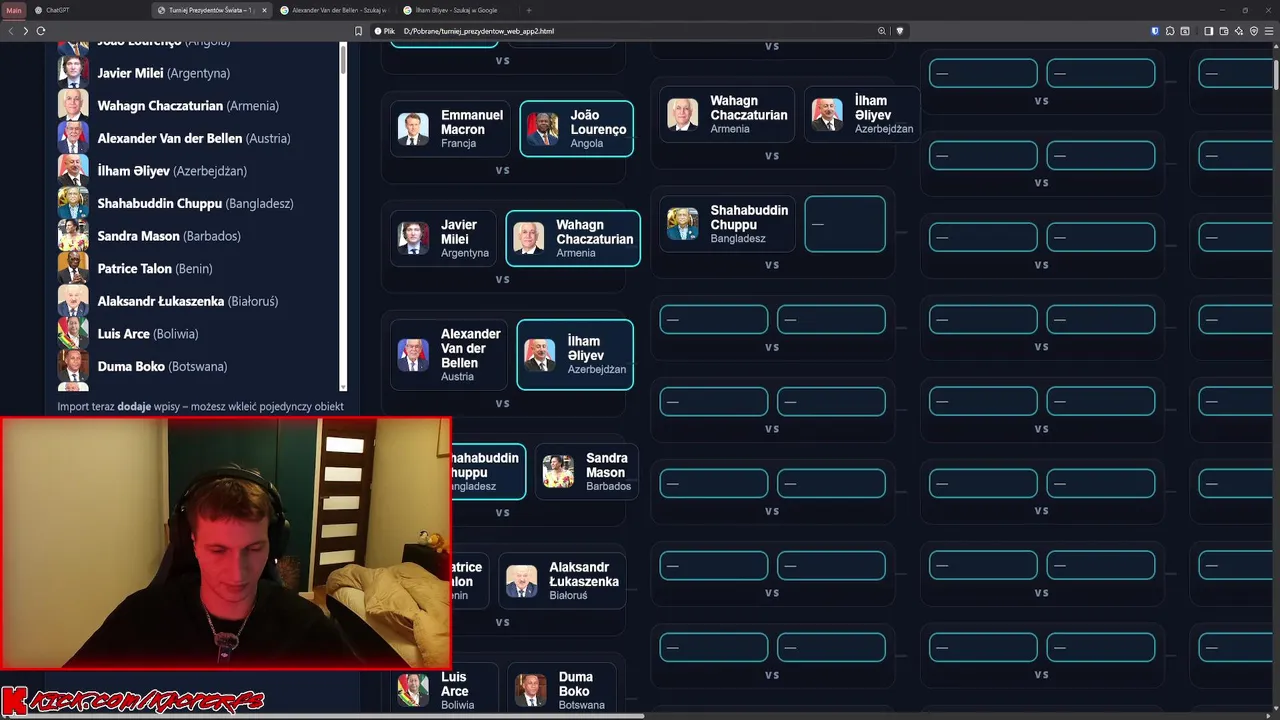
Task: Go forward in browser history
Action: pyautogui.click(x=25, y=31)
